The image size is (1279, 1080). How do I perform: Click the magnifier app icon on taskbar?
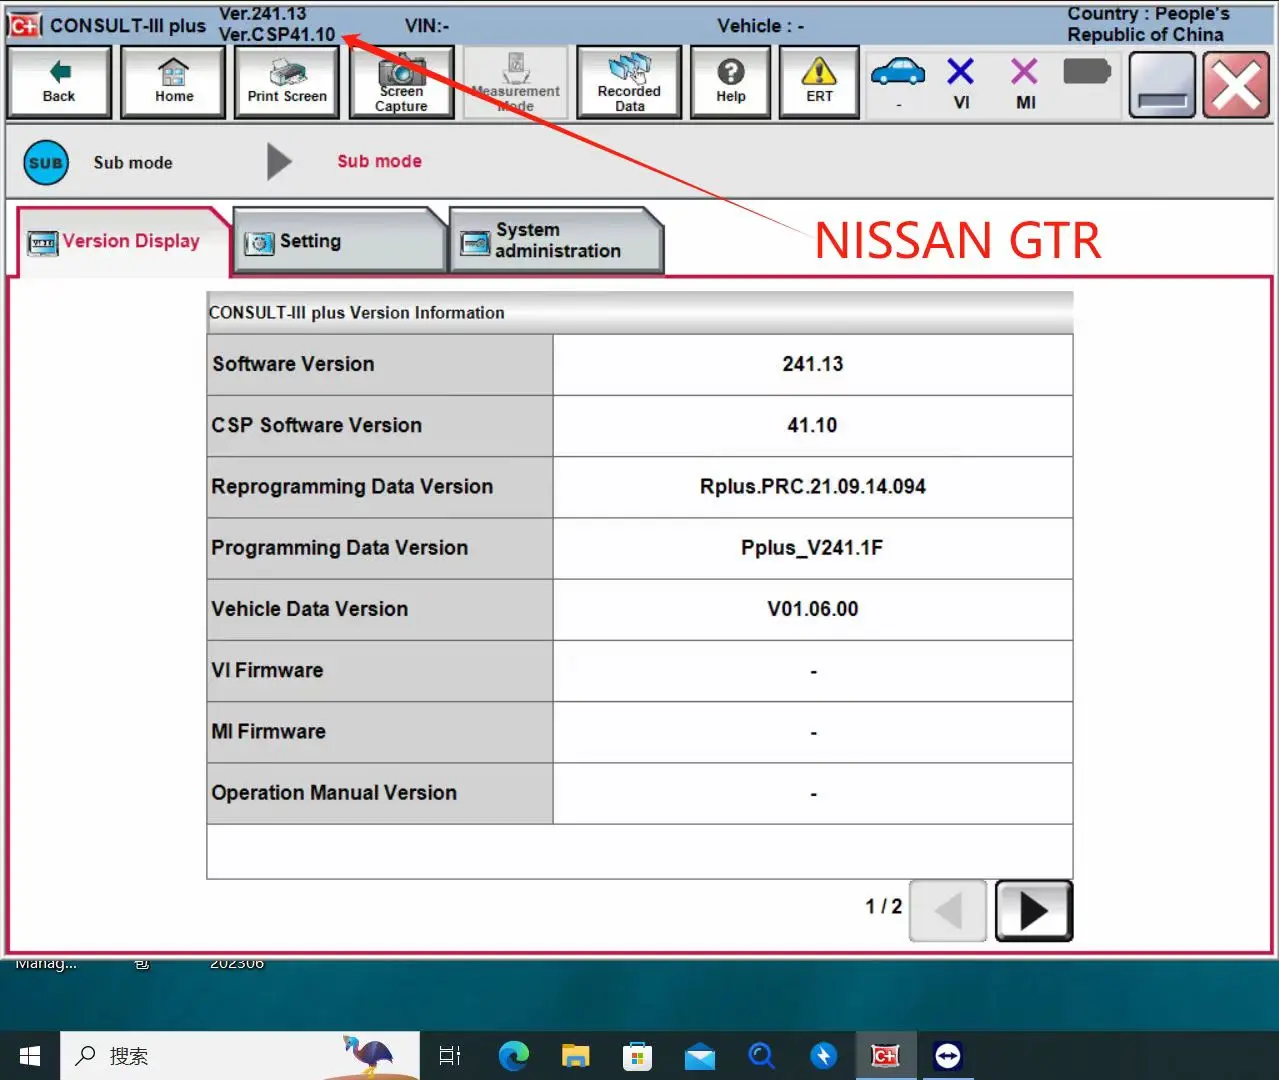tap(762, 1056)
